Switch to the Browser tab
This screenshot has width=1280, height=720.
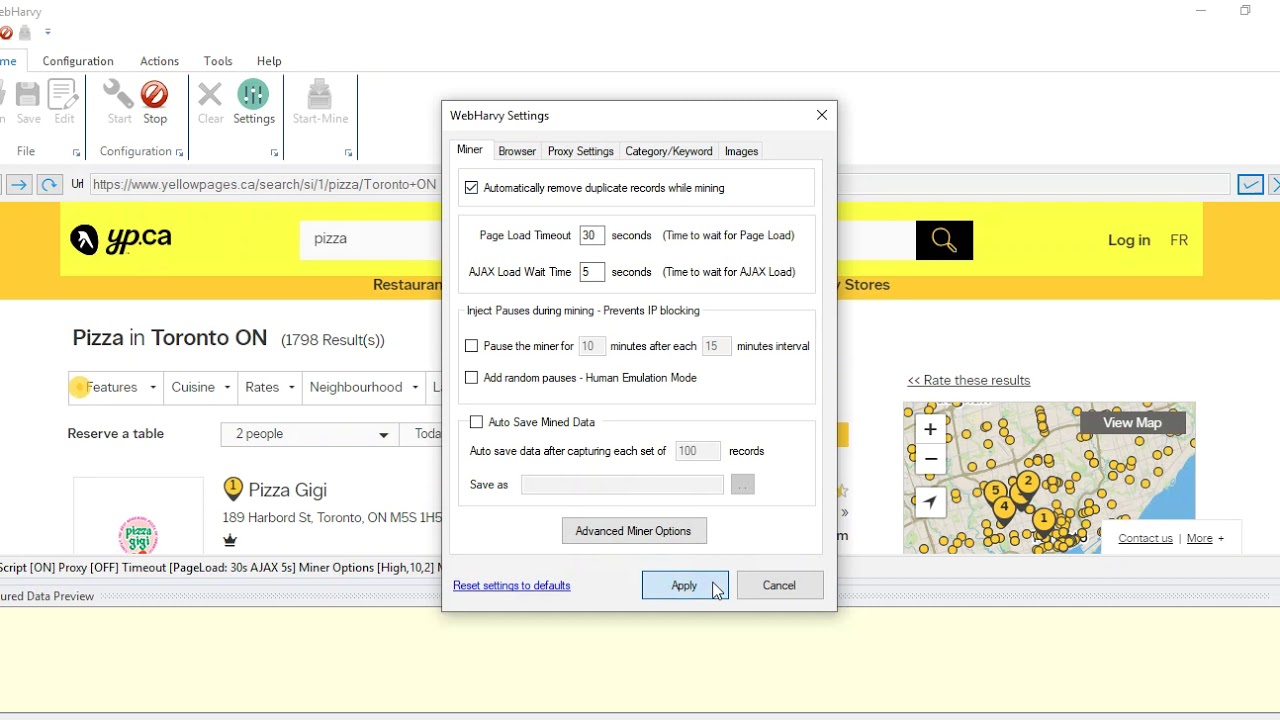pos(517,151)
